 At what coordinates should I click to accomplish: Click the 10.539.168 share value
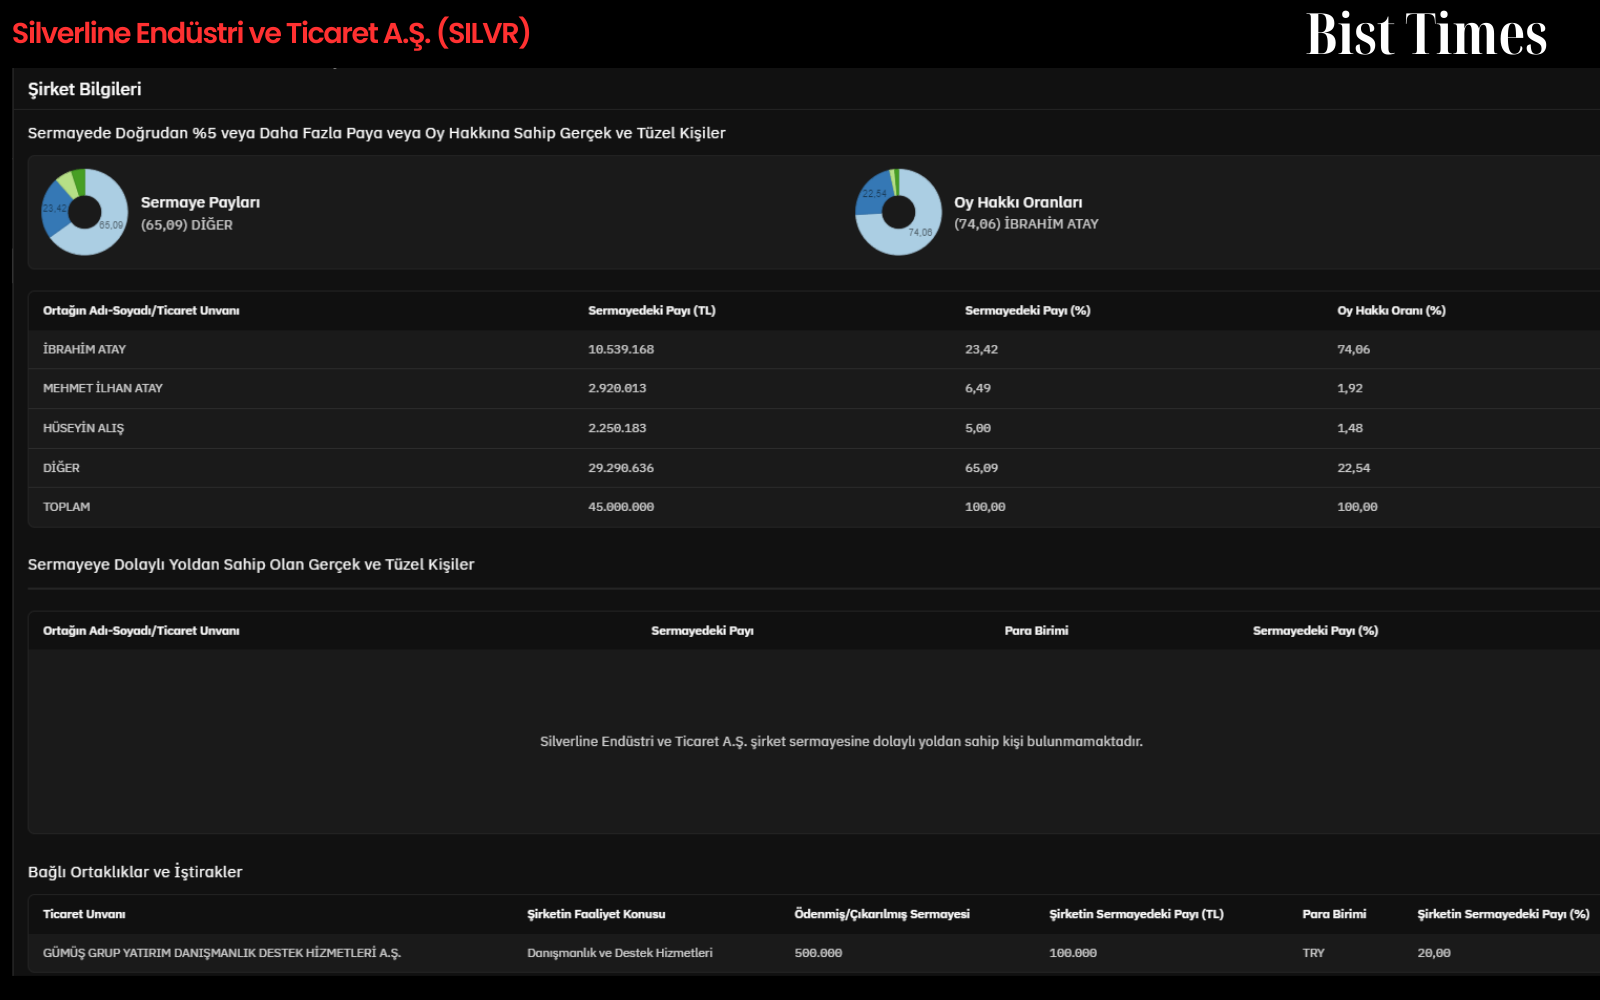coord(621,349)
